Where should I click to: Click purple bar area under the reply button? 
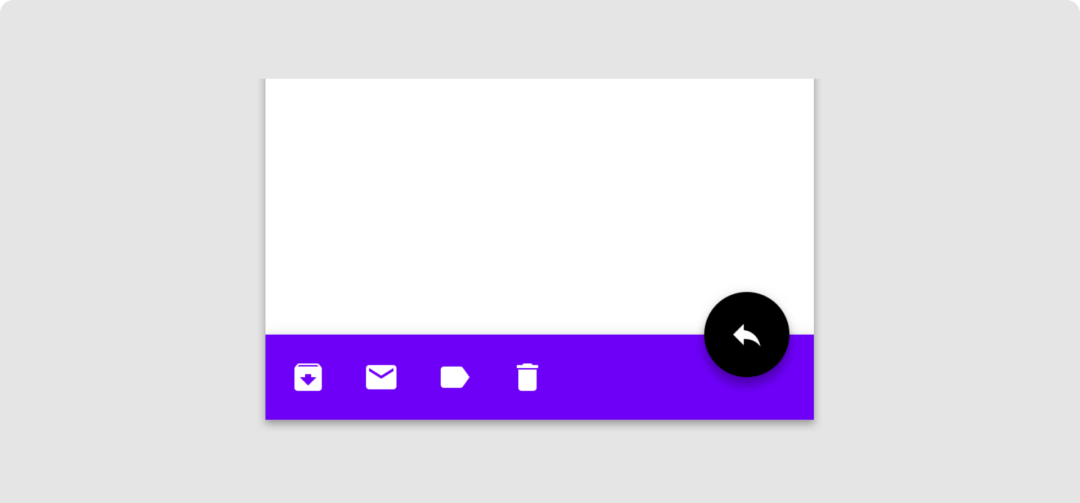(747, 400)
